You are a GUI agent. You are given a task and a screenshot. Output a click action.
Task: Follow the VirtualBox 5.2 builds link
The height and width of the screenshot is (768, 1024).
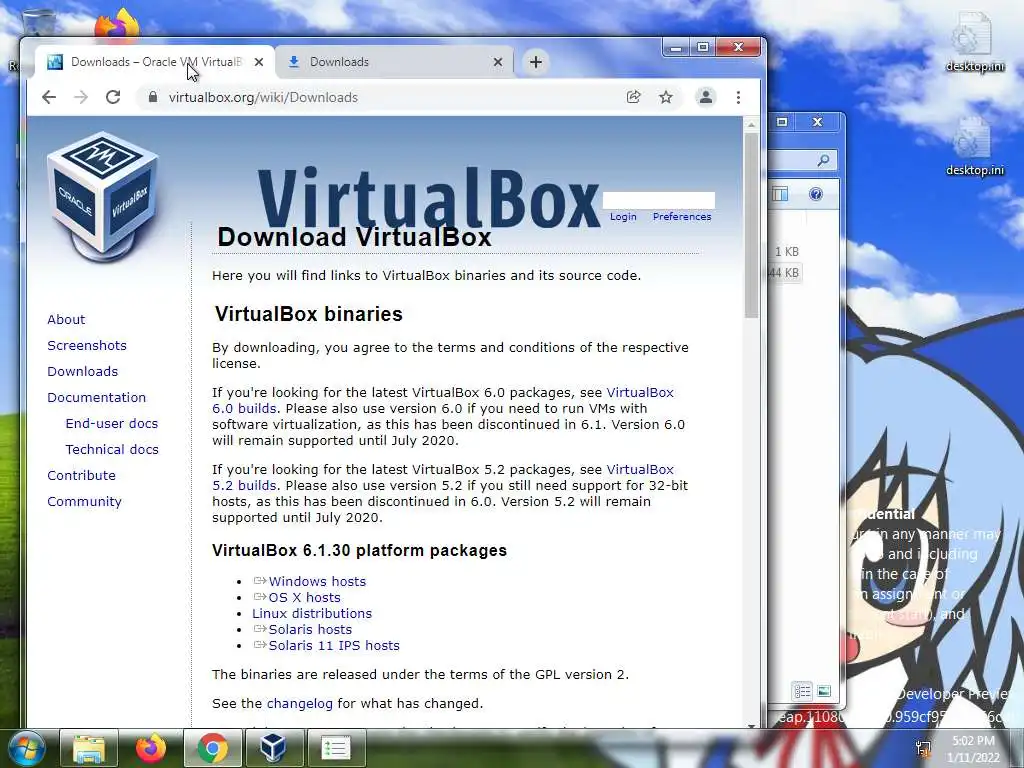[x=640, y=470]
